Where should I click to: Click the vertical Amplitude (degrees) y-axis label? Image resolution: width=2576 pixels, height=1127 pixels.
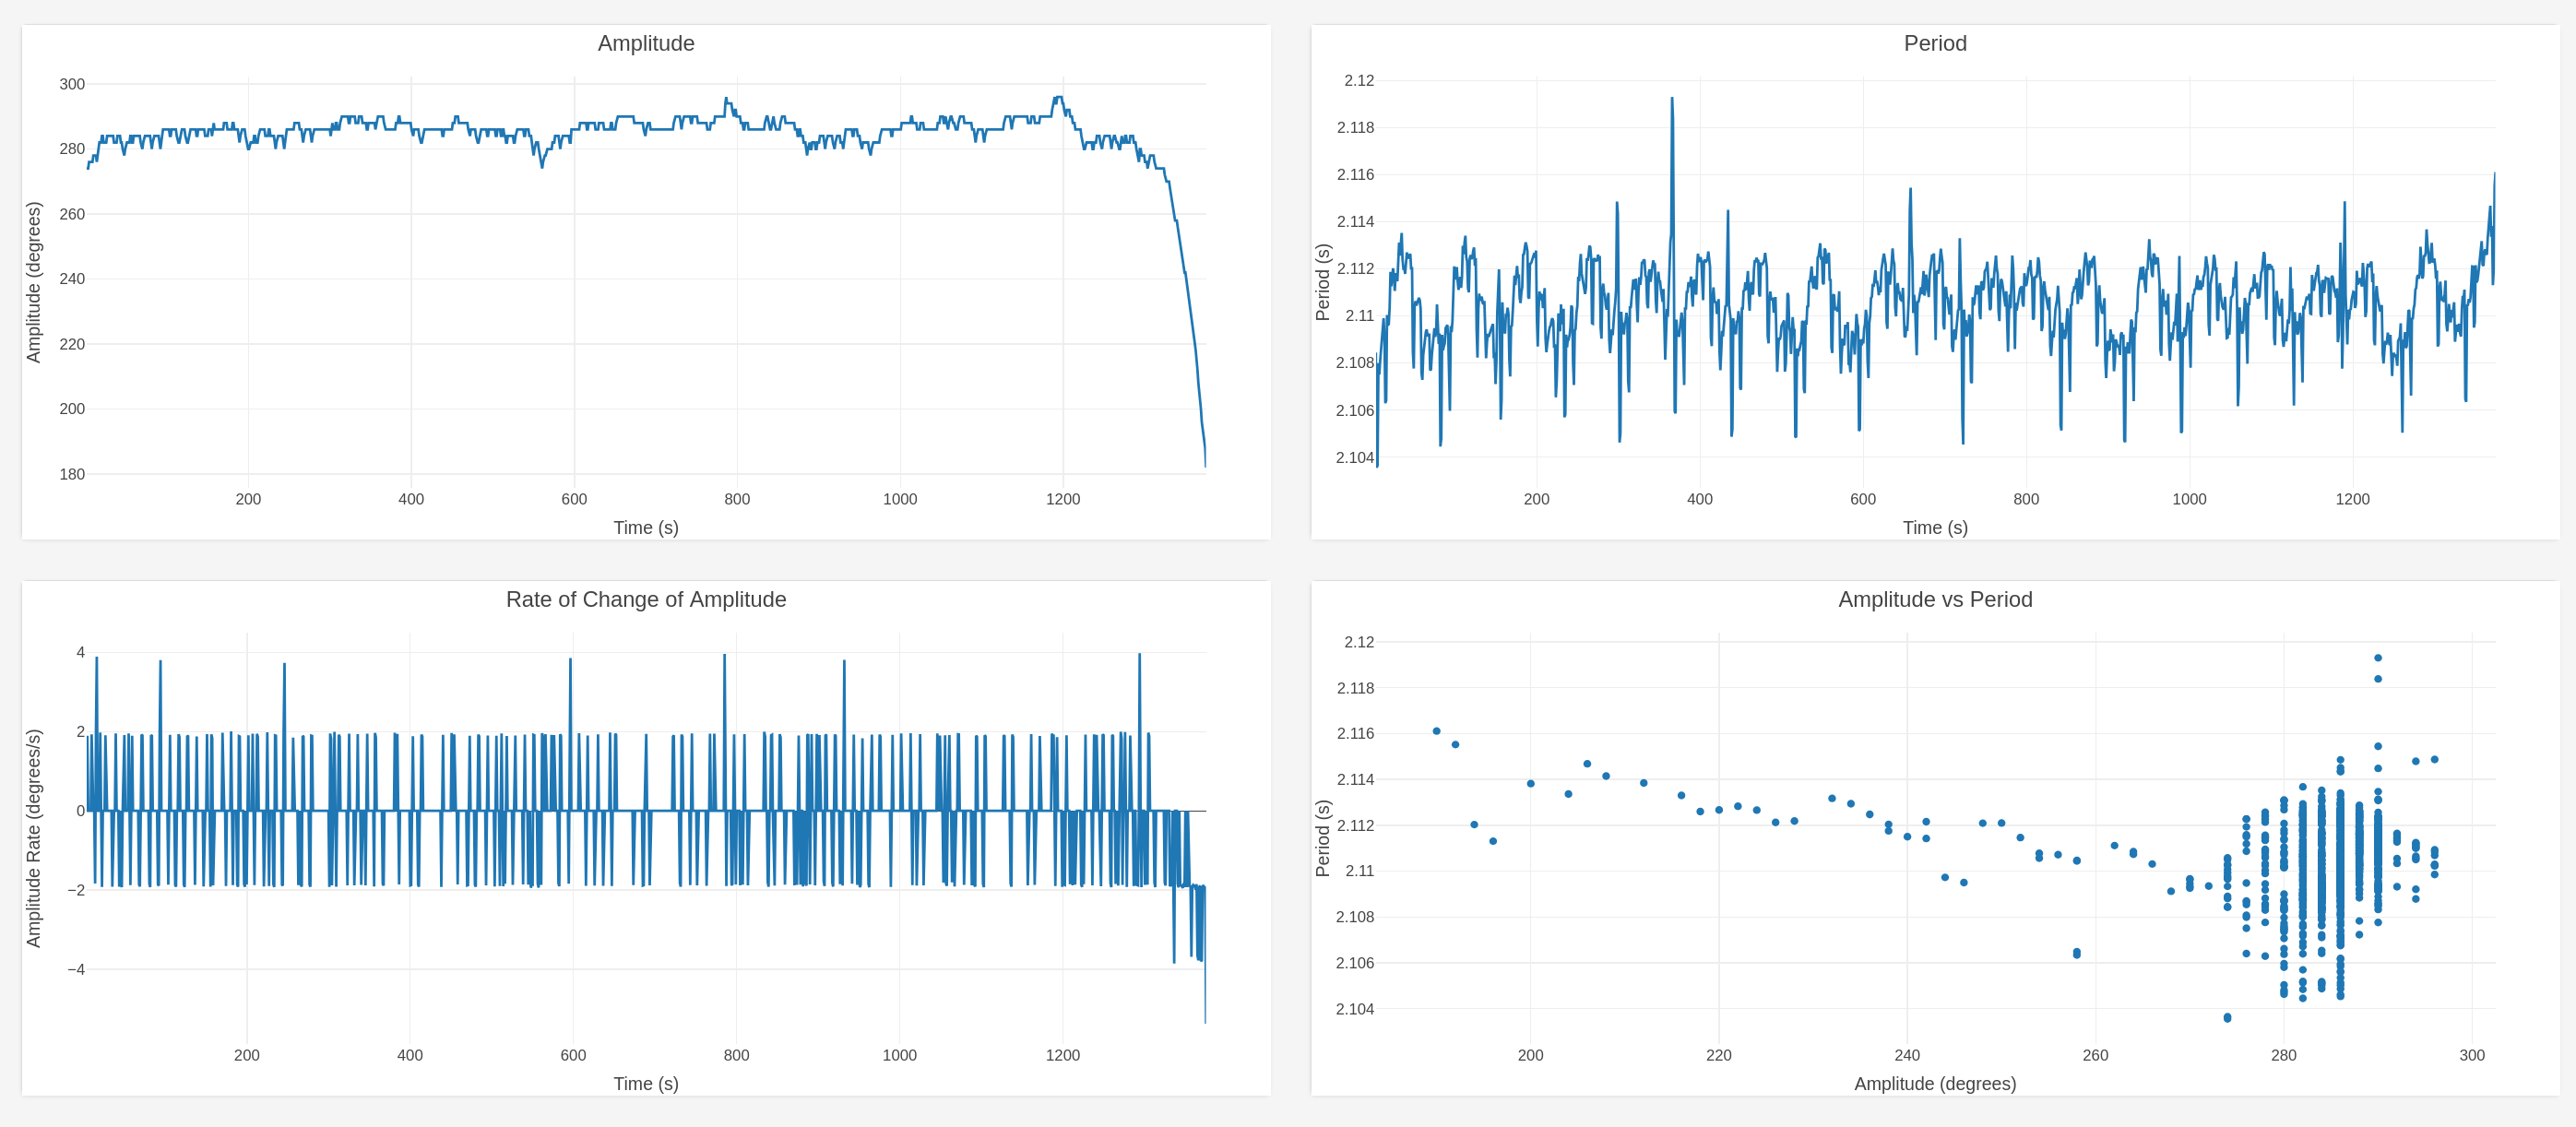[x=34, y=282]
